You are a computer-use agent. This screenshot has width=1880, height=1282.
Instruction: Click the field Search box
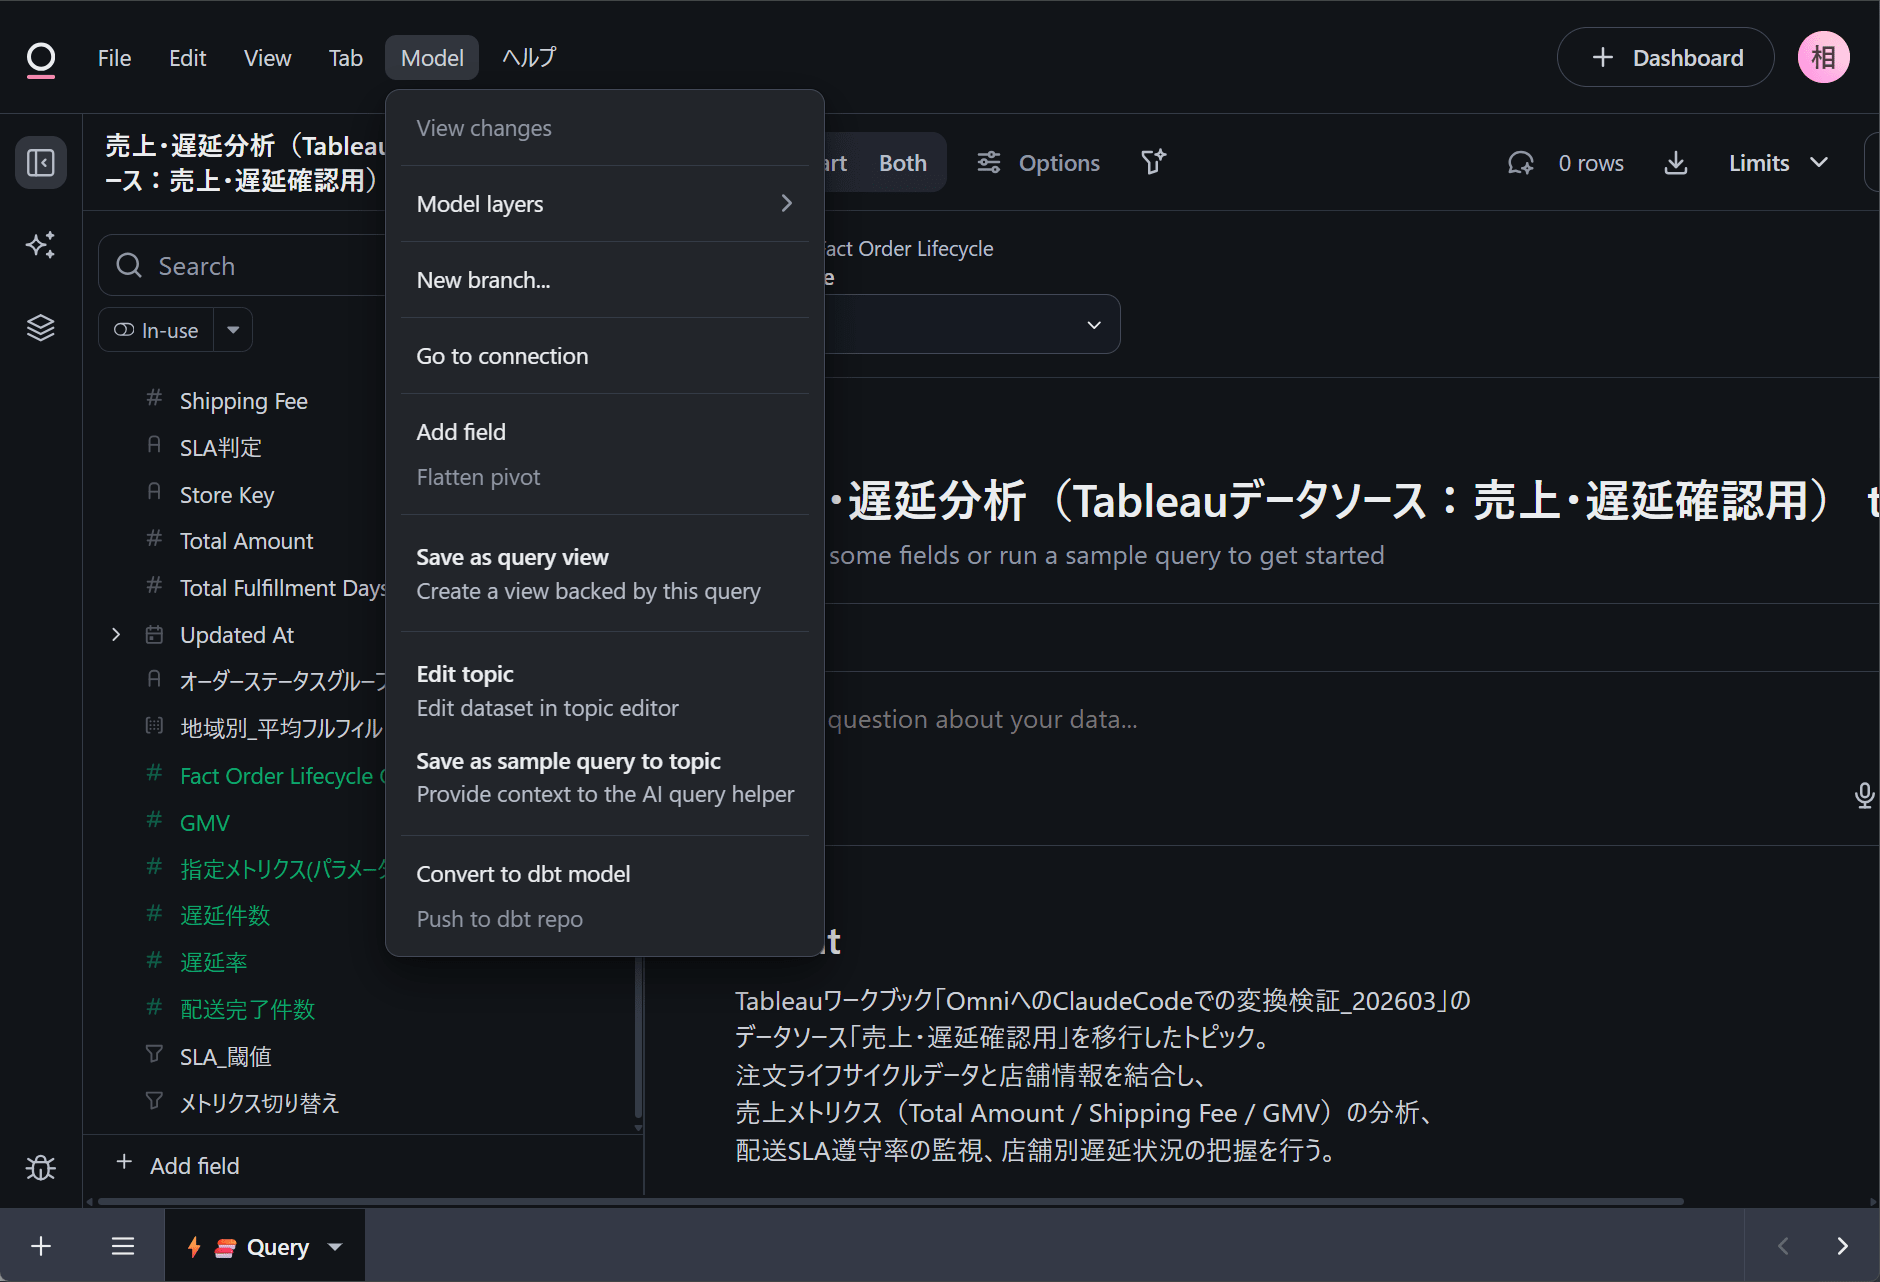point(242,265)
